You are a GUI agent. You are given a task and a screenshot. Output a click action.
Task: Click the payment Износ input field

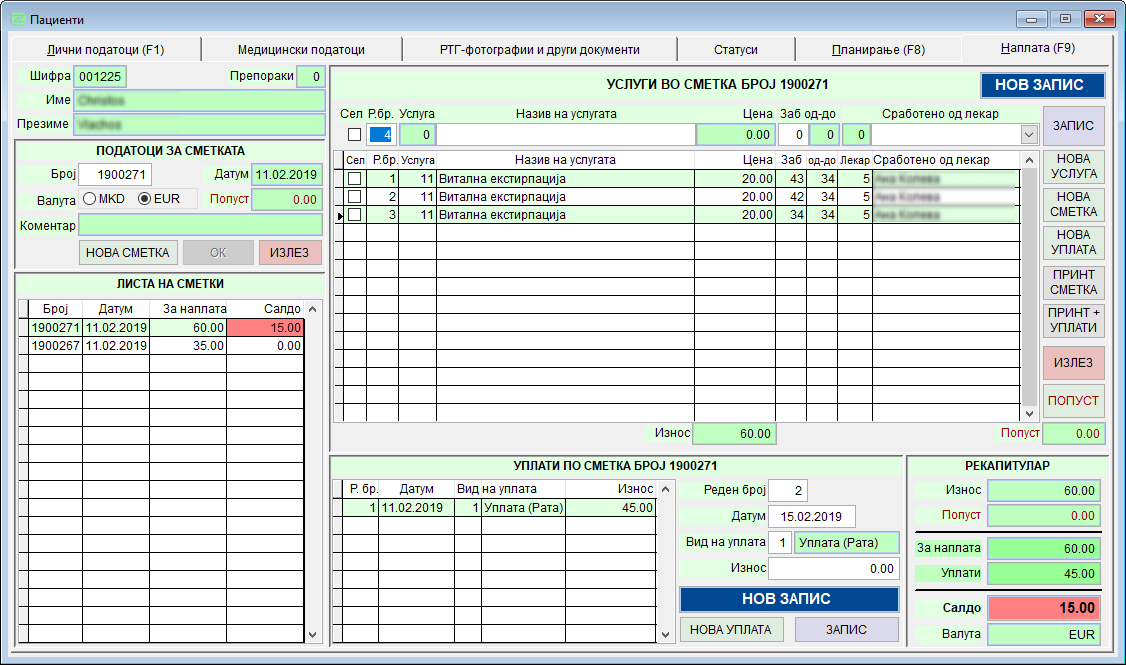[833, 568]
